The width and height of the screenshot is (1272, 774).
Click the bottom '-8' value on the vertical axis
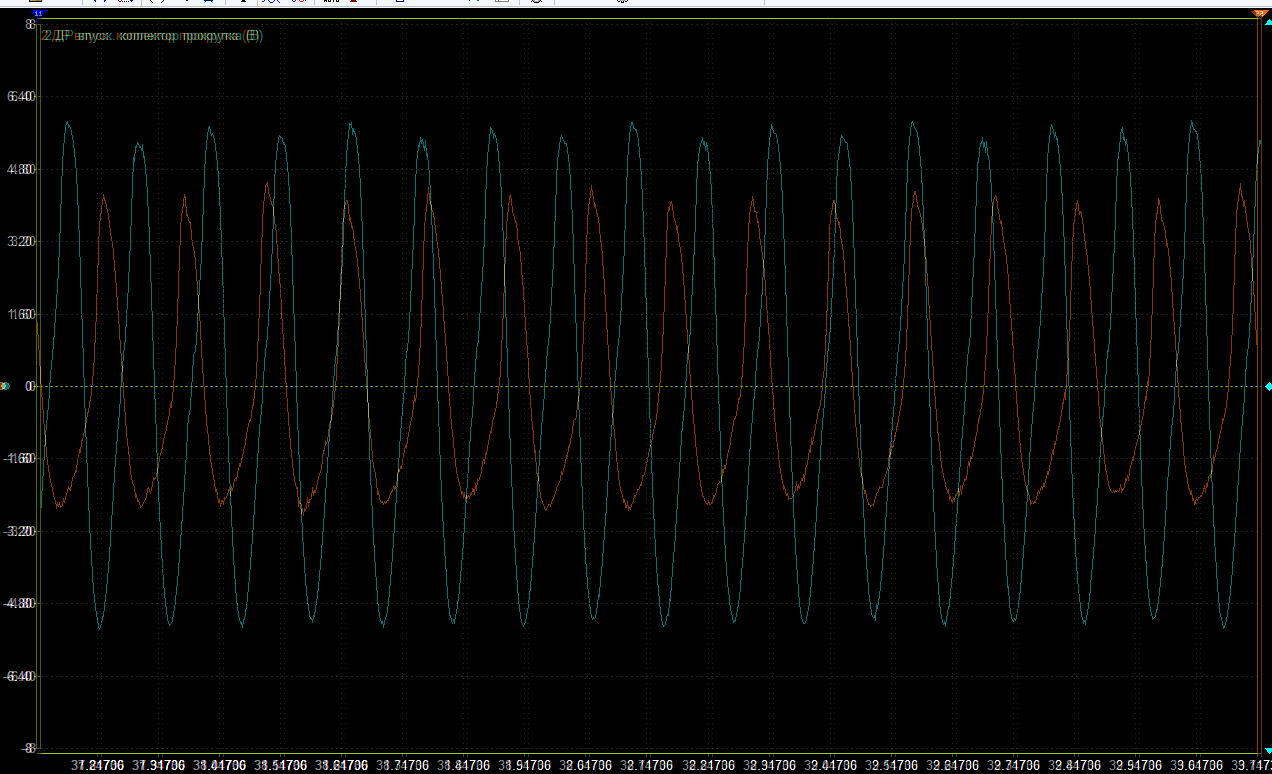point(28,748)
